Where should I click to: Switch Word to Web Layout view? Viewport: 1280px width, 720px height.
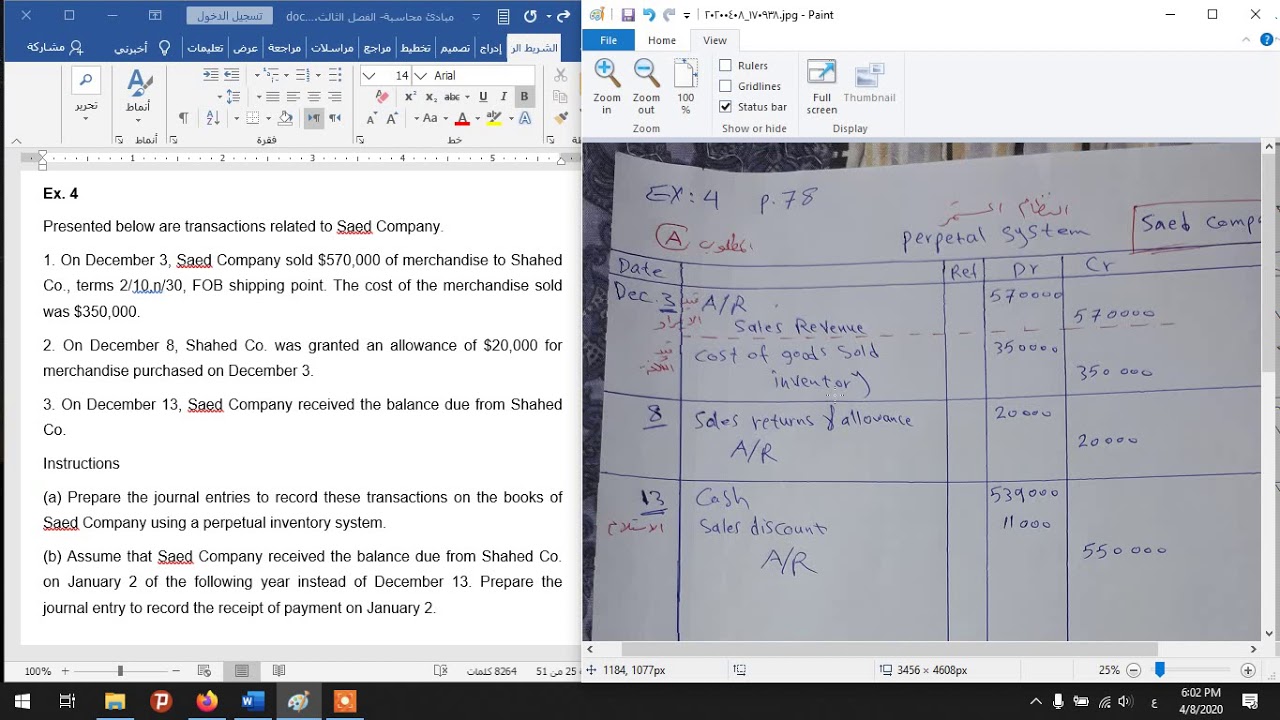pyautogui.click(x=205, y=671)
